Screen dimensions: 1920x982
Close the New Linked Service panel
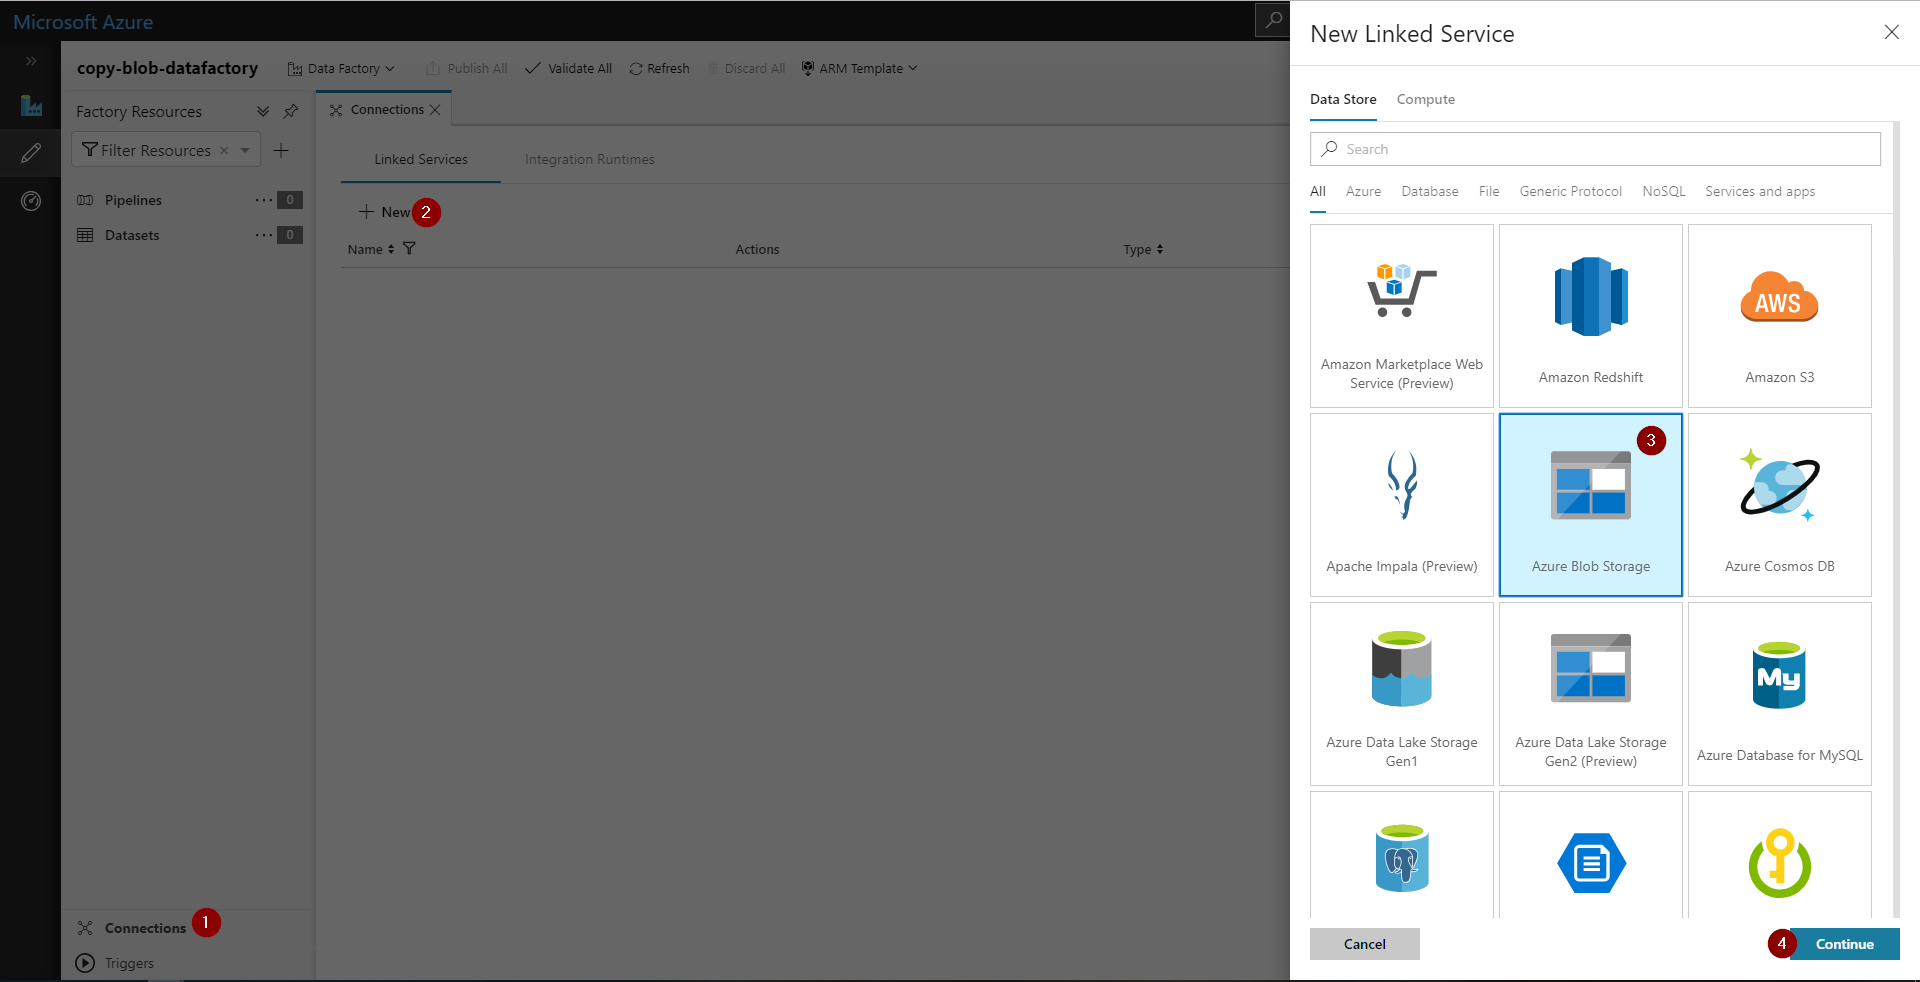[x=1891, y=32]
